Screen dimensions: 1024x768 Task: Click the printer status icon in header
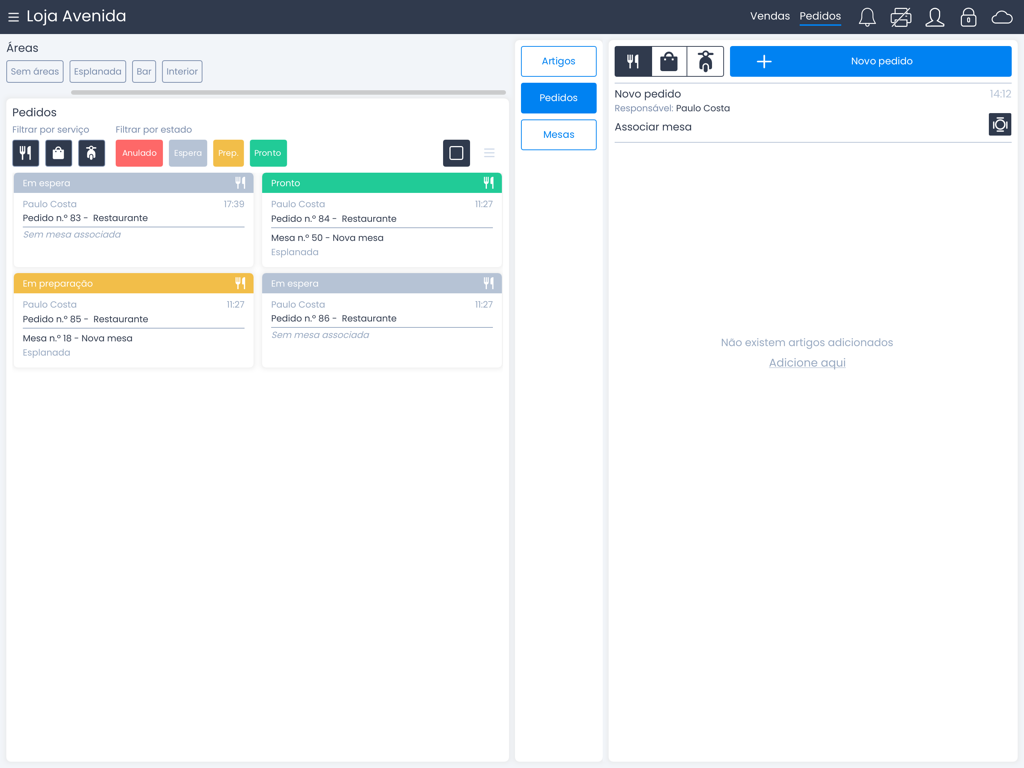point(900,17)
